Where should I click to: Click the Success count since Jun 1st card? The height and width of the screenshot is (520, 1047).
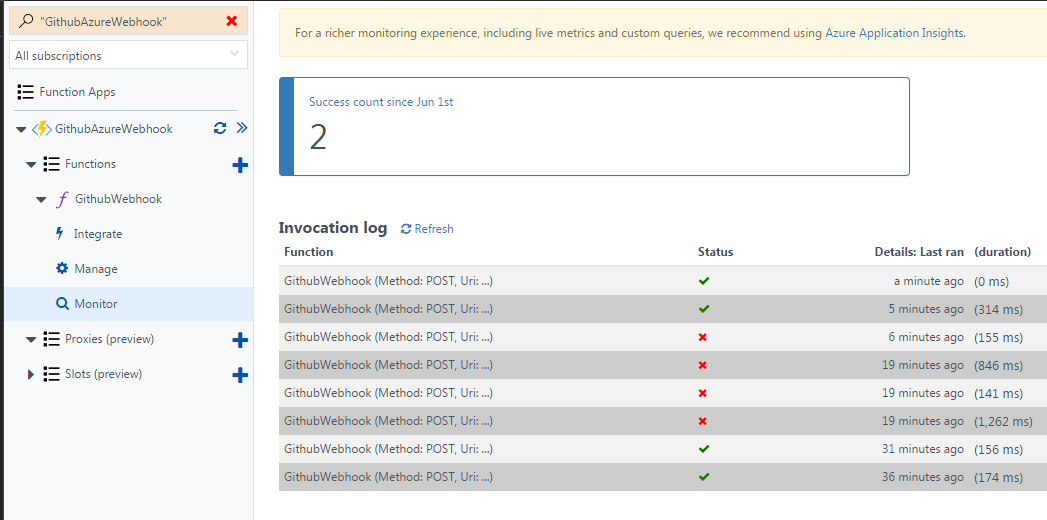(594, 127)
